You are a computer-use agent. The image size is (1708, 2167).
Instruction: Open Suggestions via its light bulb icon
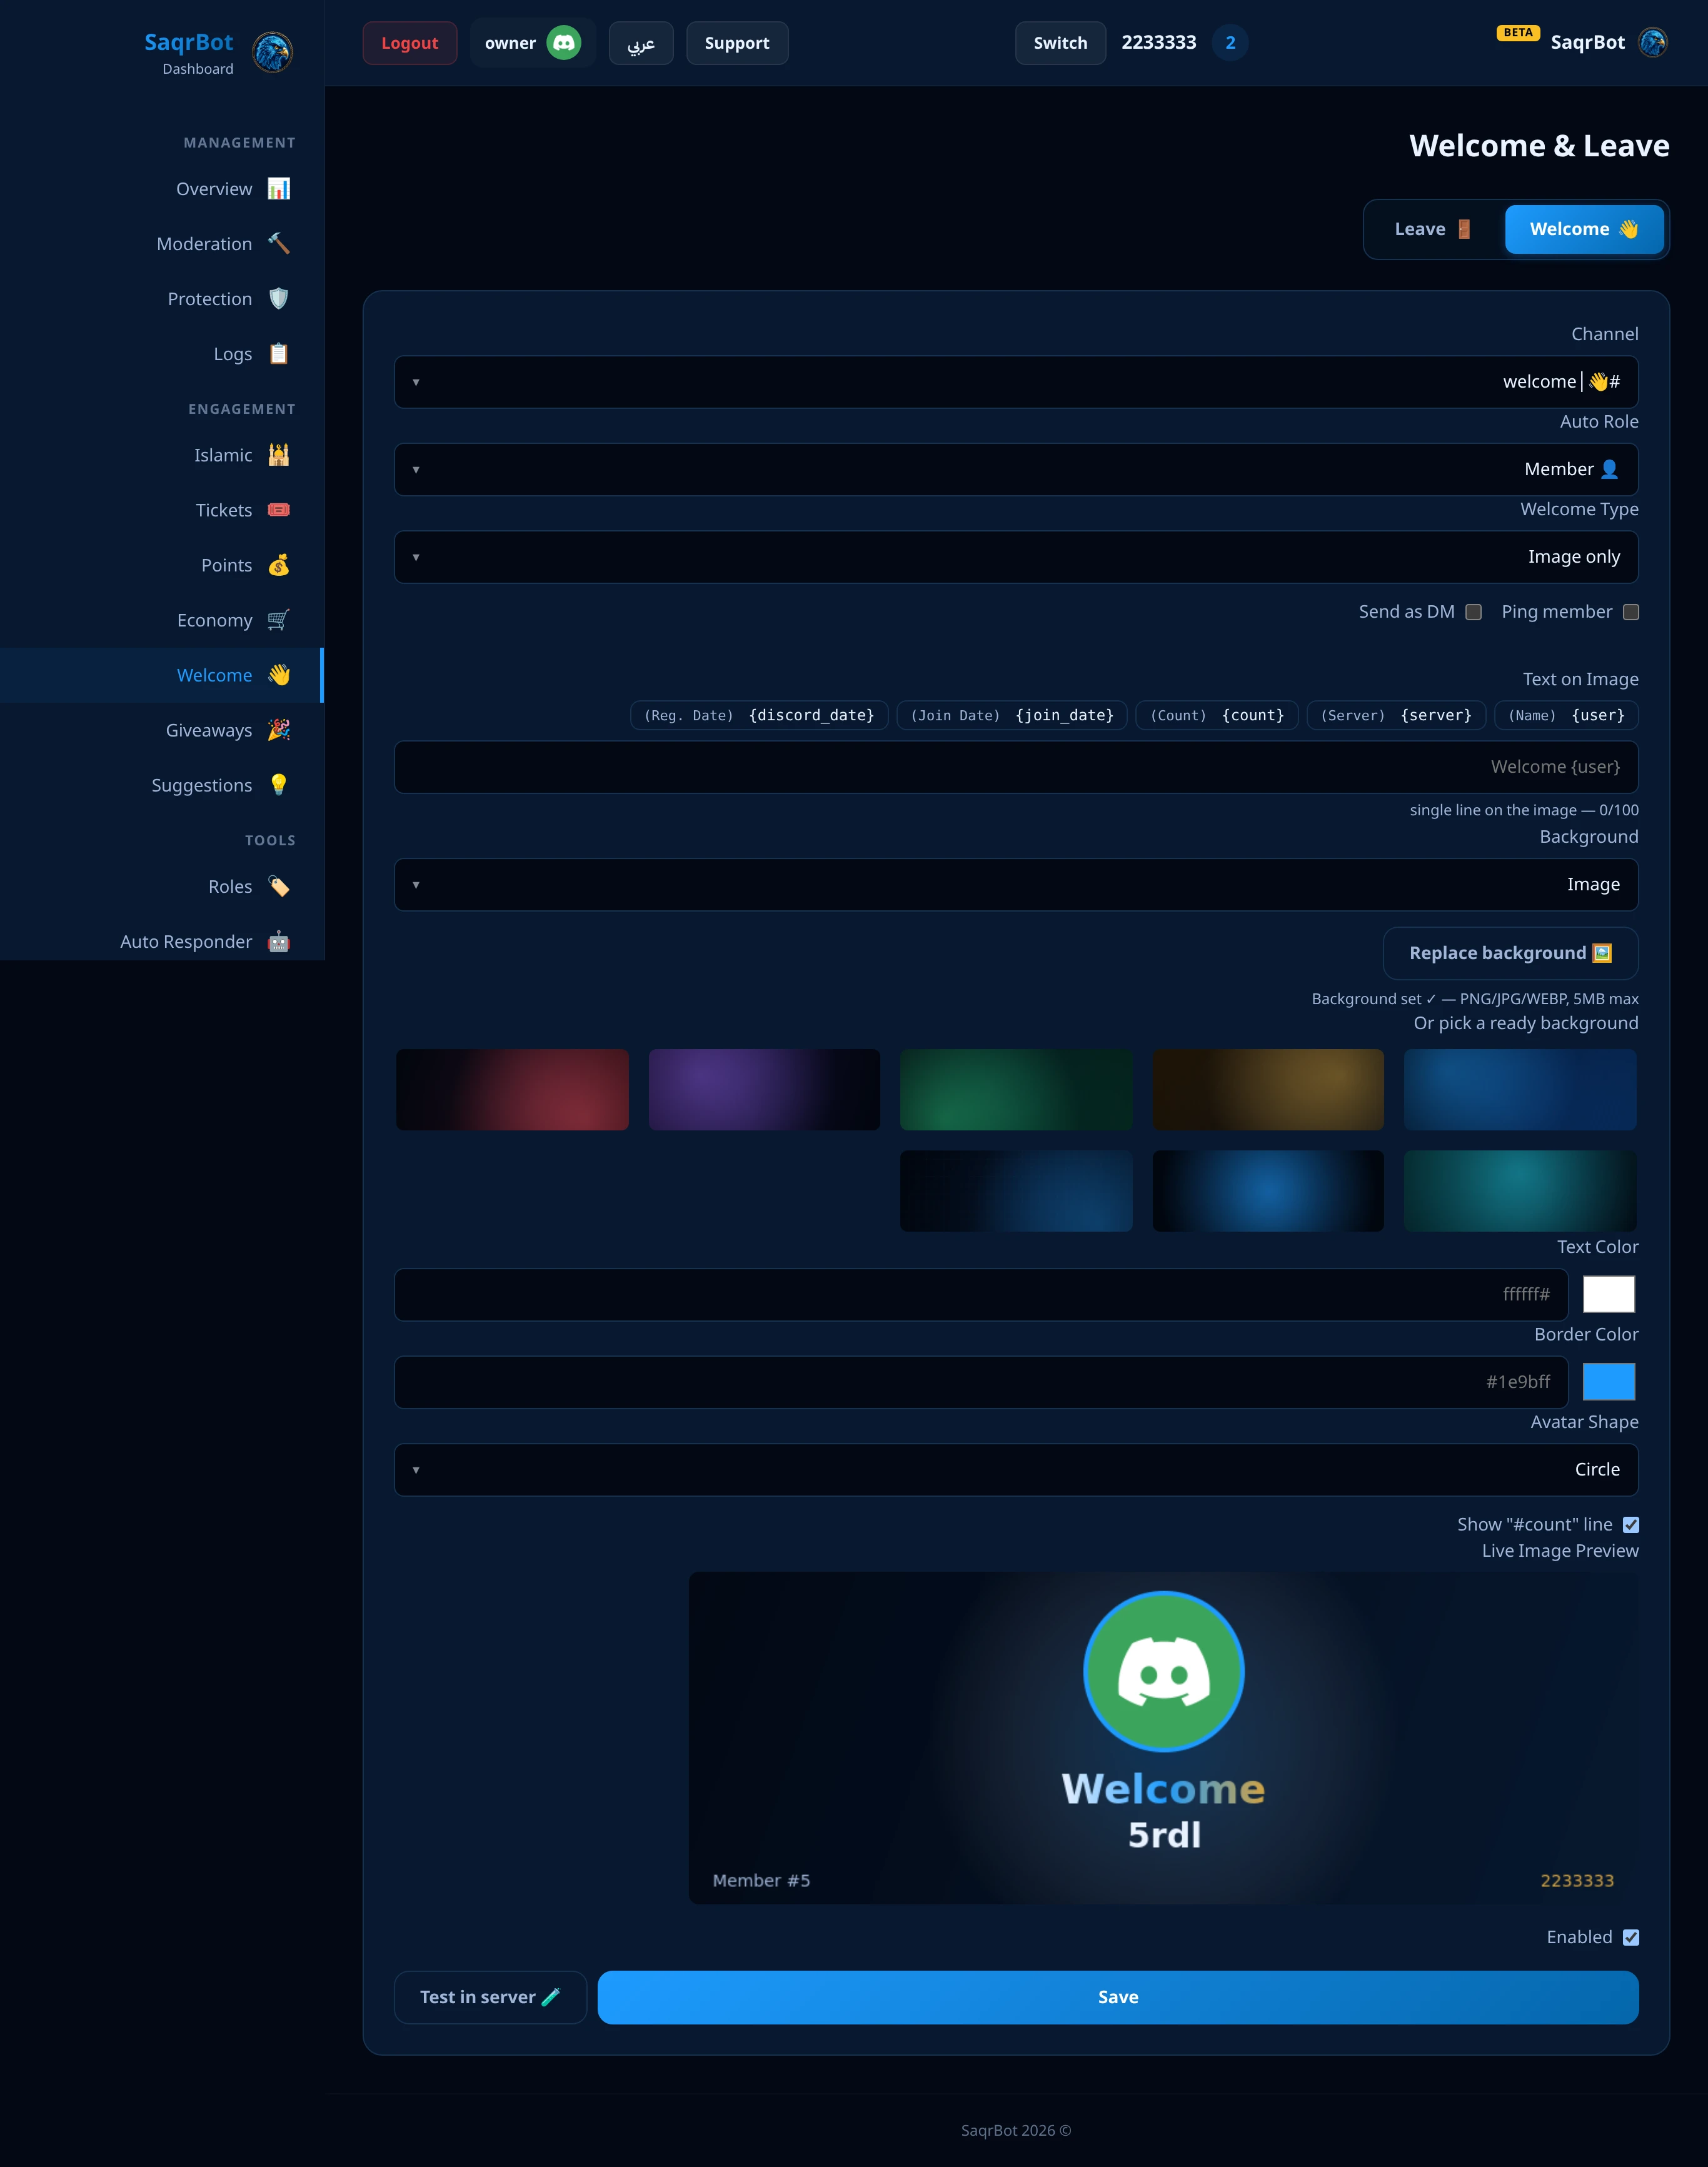(x=279, y=785)
